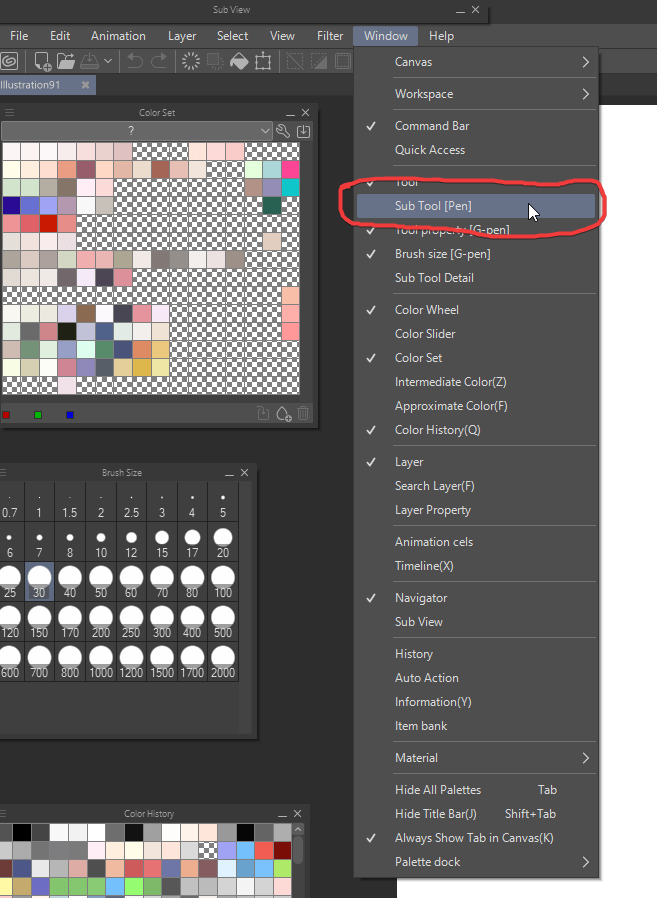Toggle Color Set palette in menu
Viewport: 657px width, 898px height.
pos(476,358)
